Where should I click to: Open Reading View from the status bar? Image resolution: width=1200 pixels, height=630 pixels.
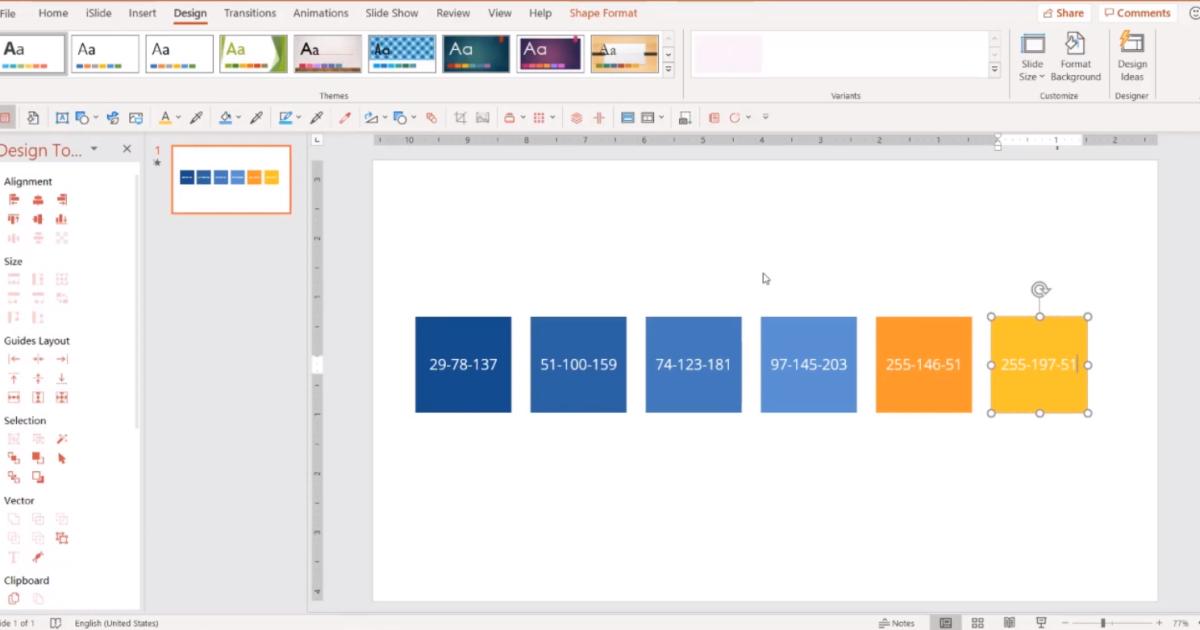coord(1009,621)
